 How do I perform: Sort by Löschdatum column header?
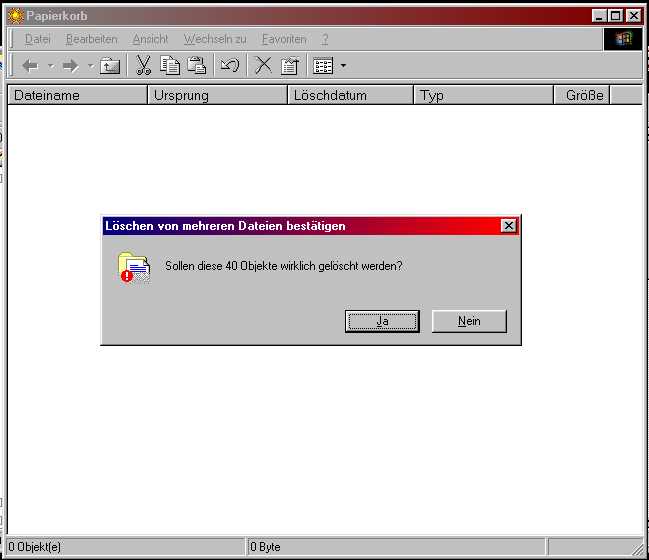tap(351, 95)
